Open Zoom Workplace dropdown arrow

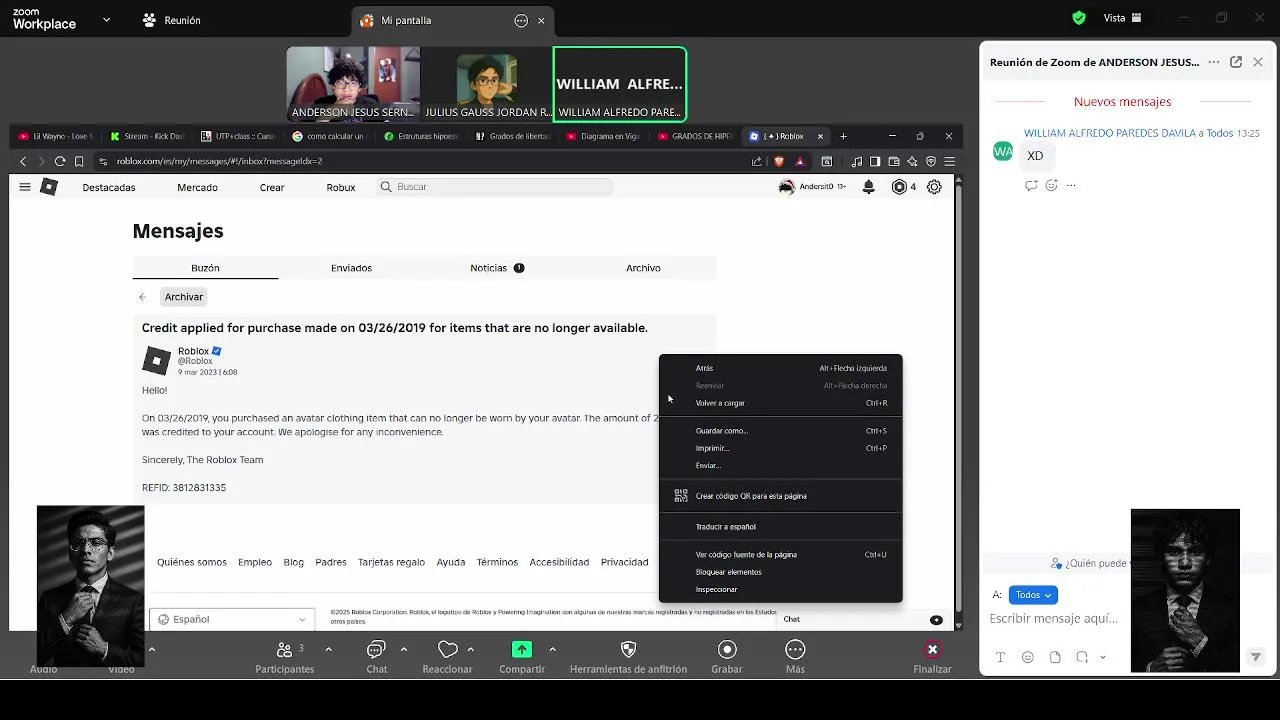pyautogui.click(x=106, y=19)
